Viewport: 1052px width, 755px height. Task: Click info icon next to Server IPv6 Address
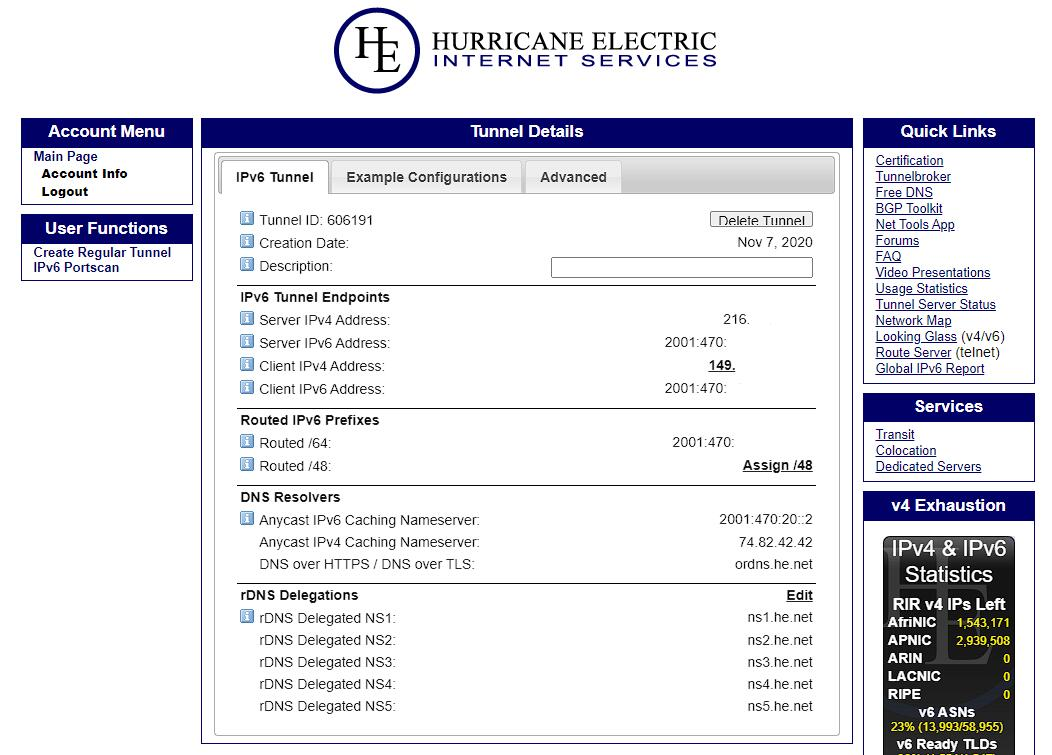coord(247,341)
